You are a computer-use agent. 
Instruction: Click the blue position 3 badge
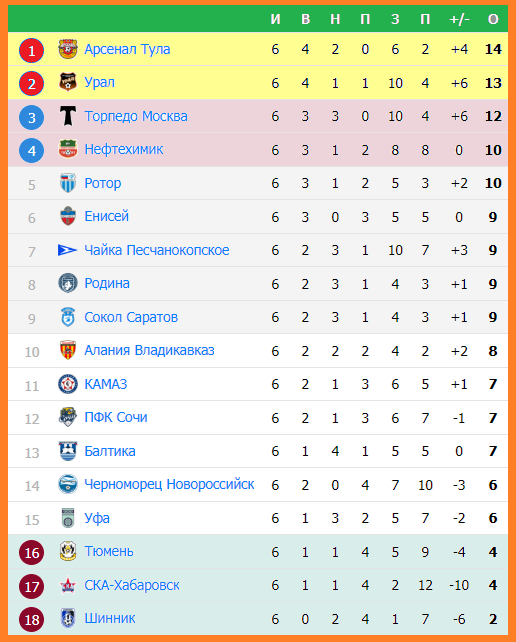[x=32, y=118]
